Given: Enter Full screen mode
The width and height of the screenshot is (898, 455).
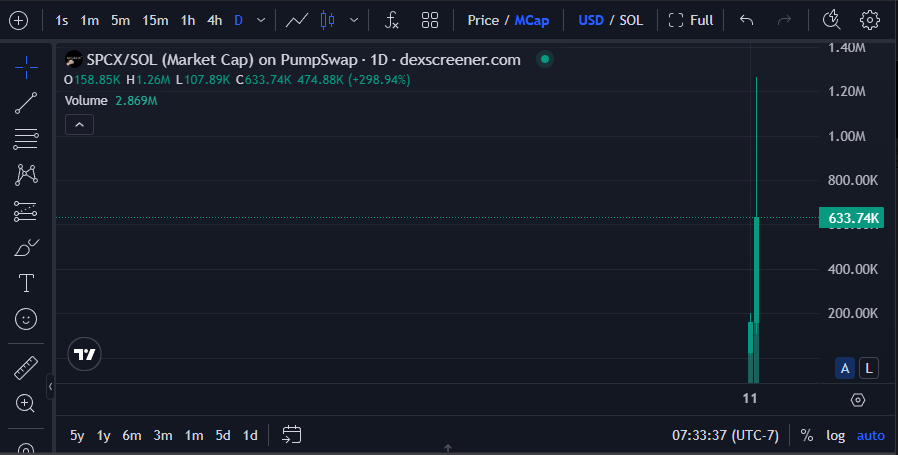Looking at the screenshot, I should [x=691, y=21].
